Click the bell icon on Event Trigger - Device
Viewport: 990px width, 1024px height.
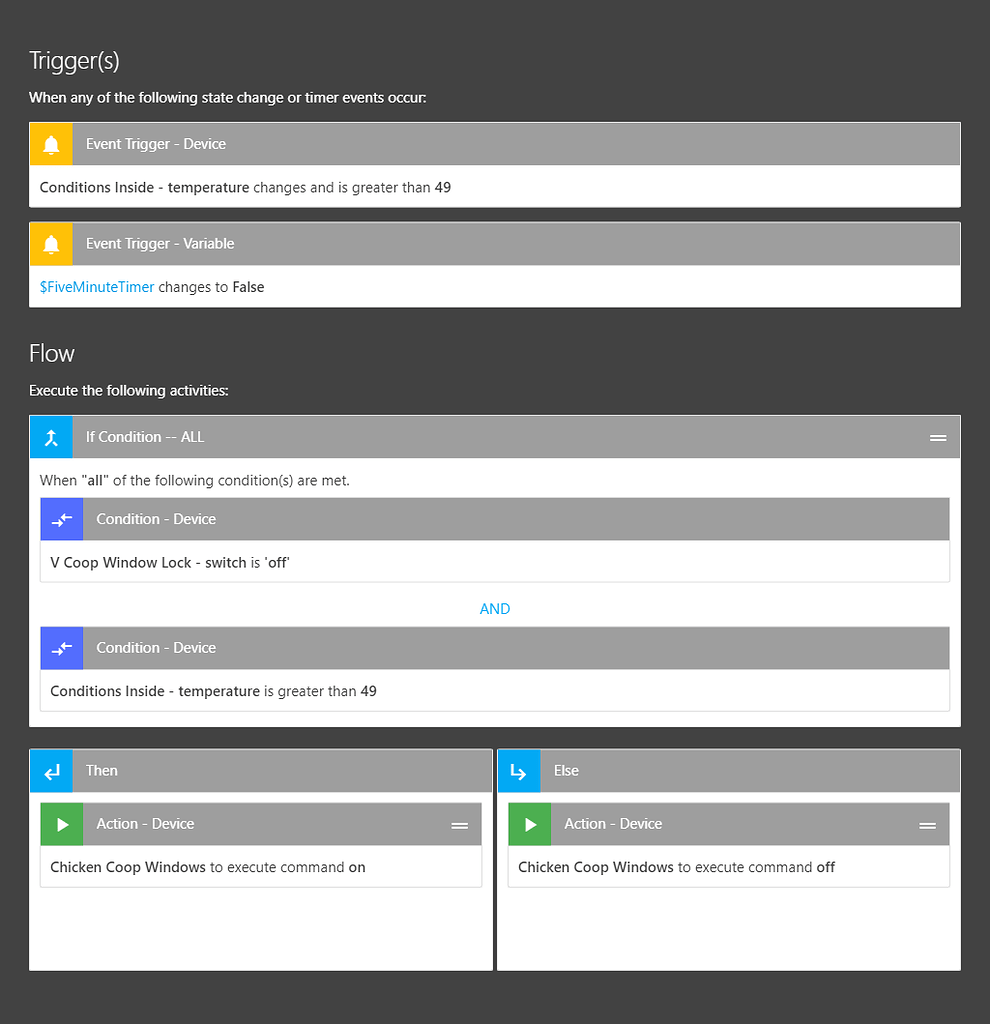pyautogui.click(x=50, y=143)
